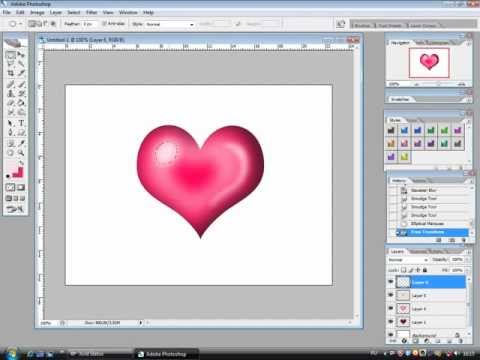
Task: Open the Opacity slider arrow
Action: point(466,259)
